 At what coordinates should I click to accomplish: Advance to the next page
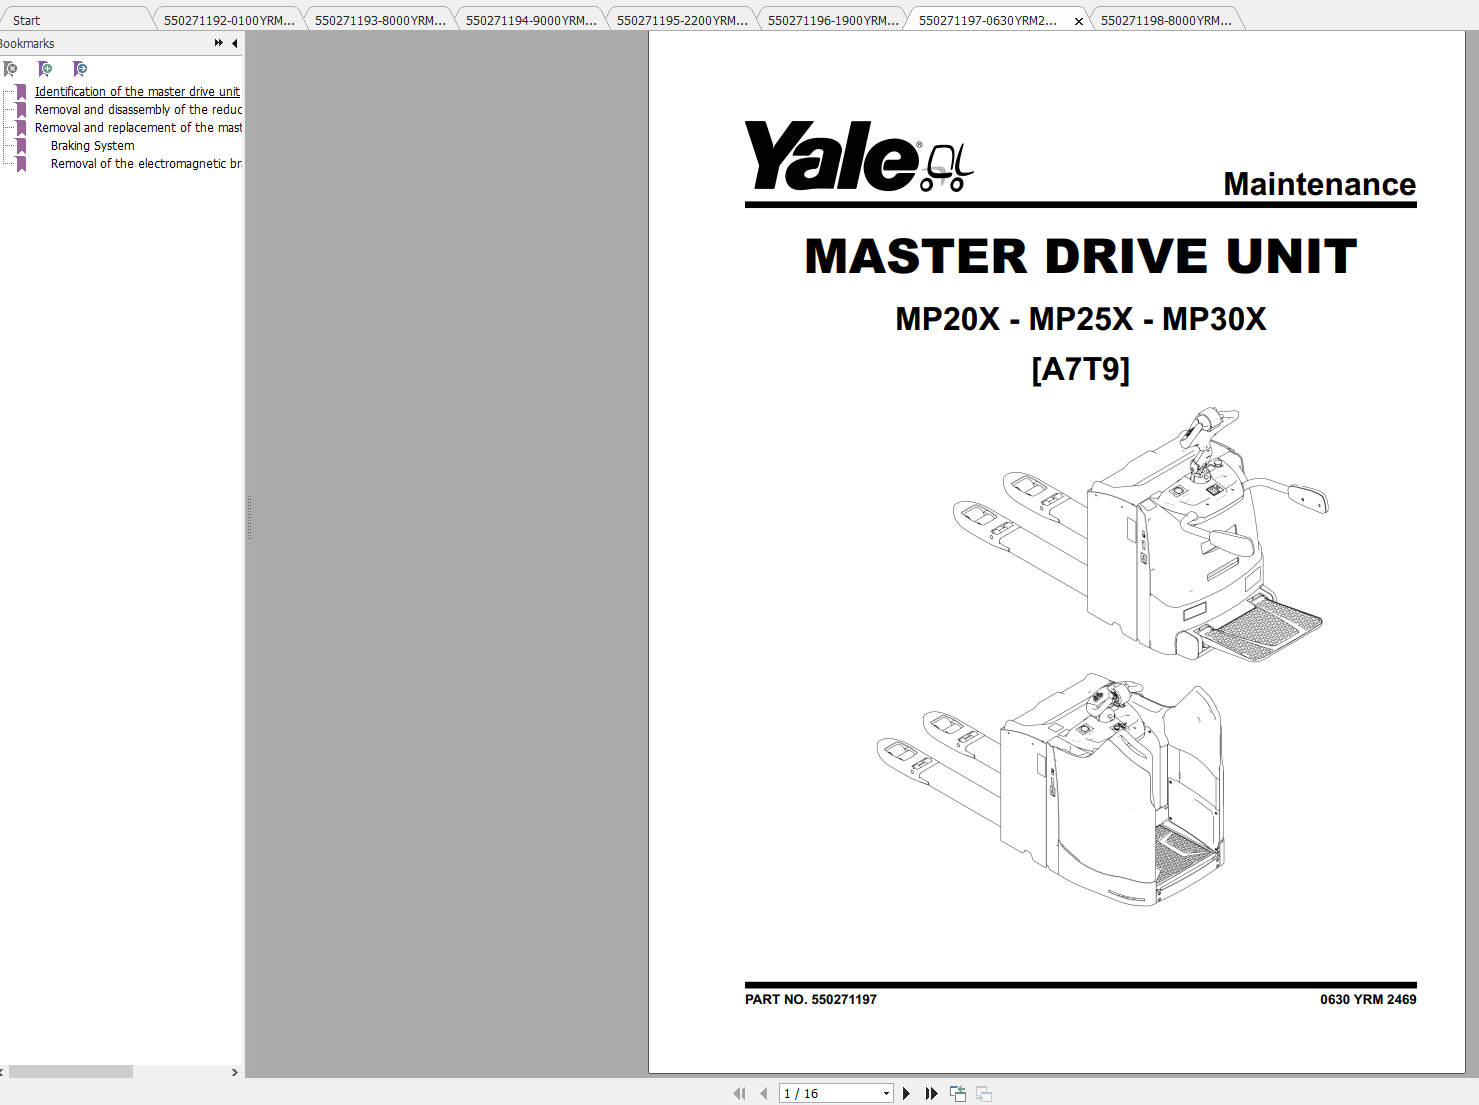906,1093
